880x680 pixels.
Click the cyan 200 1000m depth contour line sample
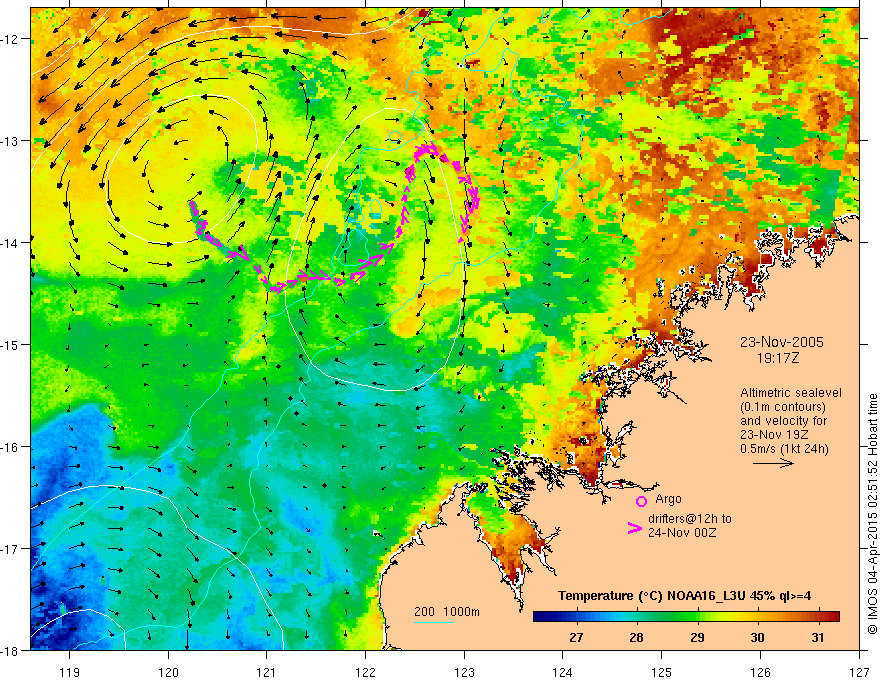434,622
